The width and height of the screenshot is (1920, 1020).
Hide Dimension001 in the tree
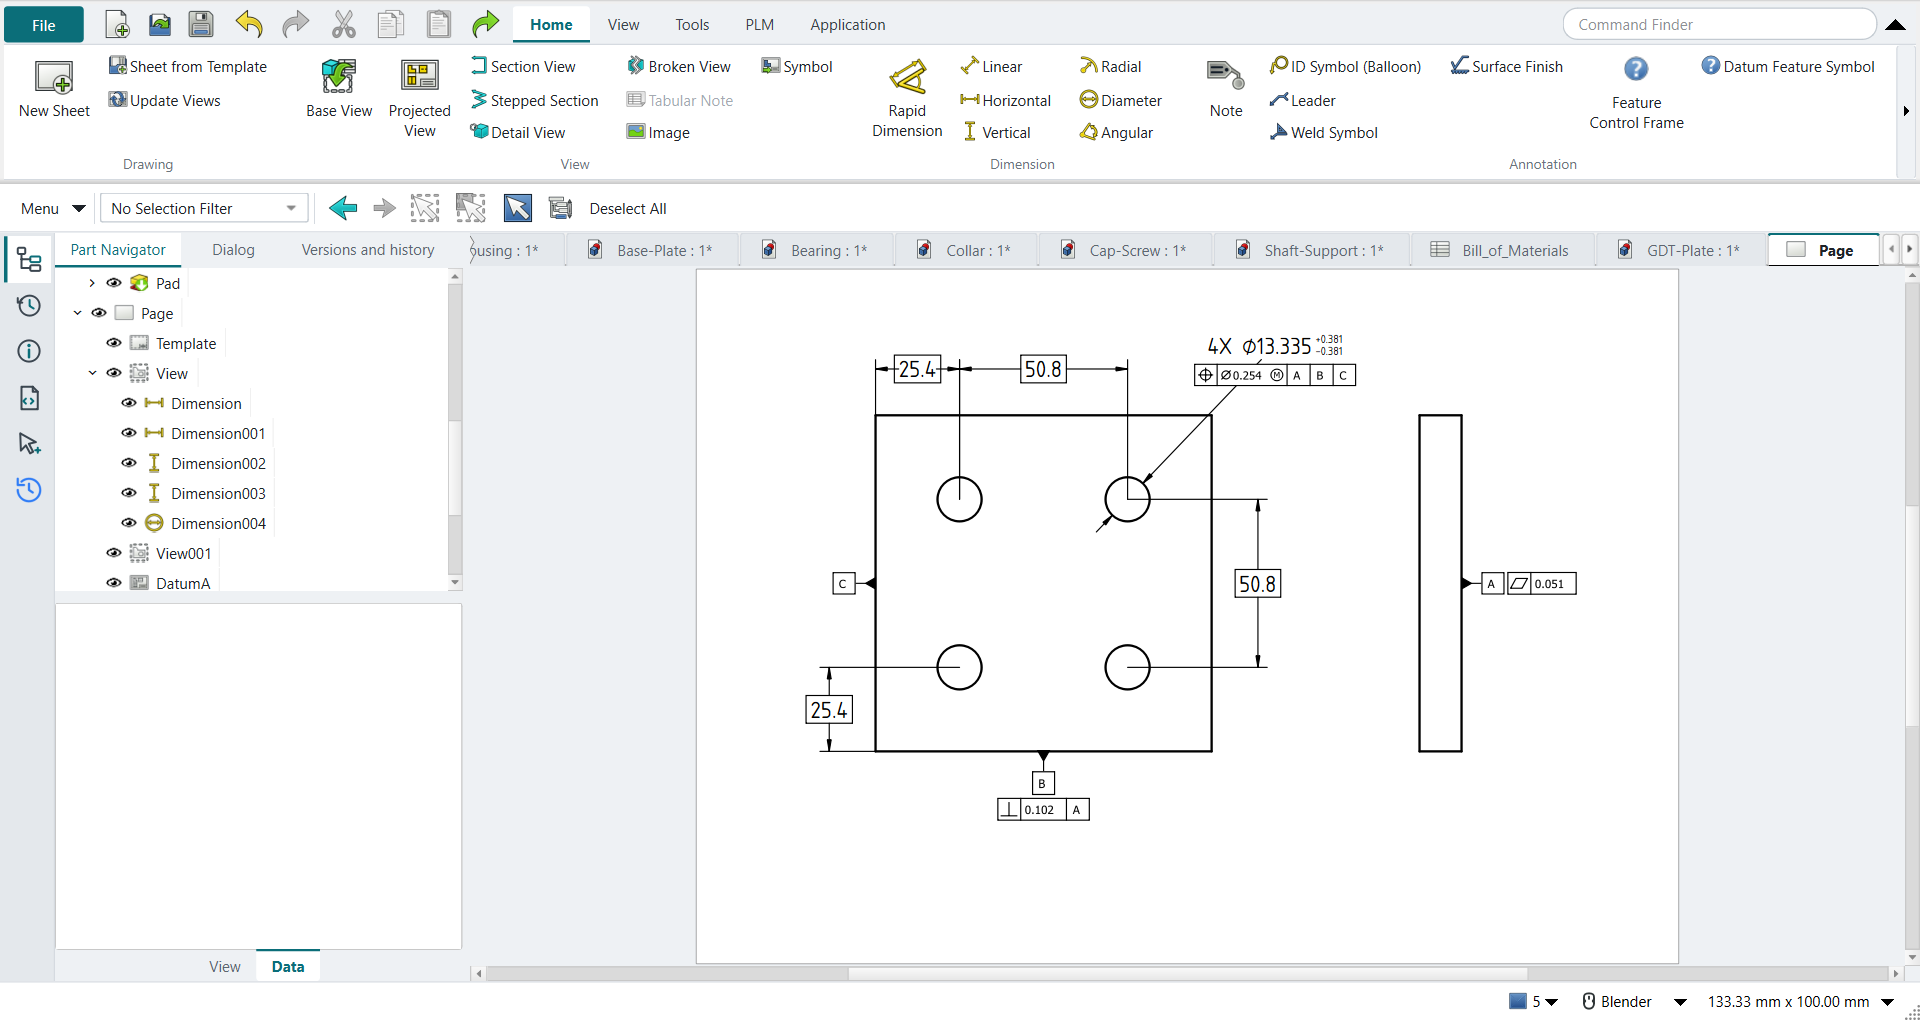click(x=129, y=433)
